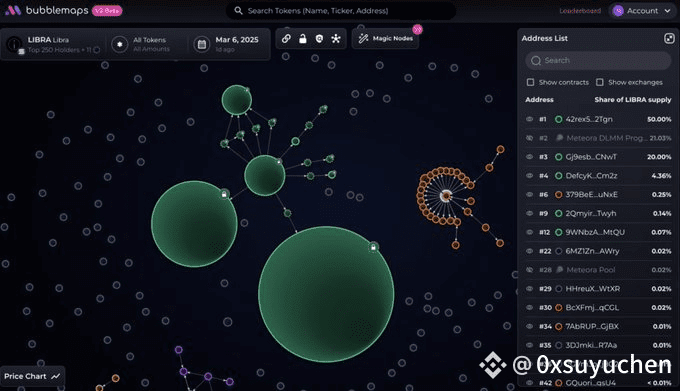Screen dimensions: 680x391
Task: Open the Leaderboard page
Action: [x=580, y=11]
